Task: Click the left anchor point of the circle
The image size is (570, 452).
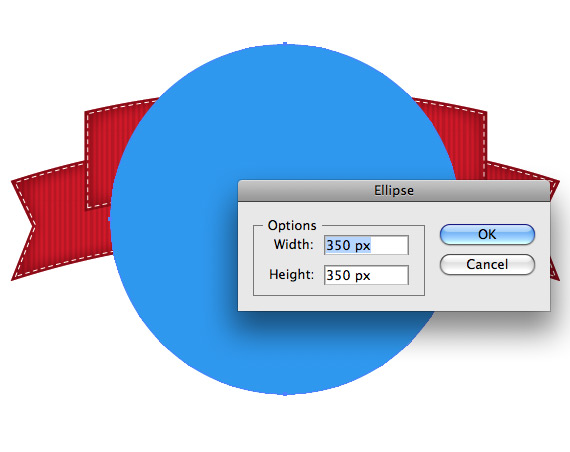Action: click(x=110, y=219)
